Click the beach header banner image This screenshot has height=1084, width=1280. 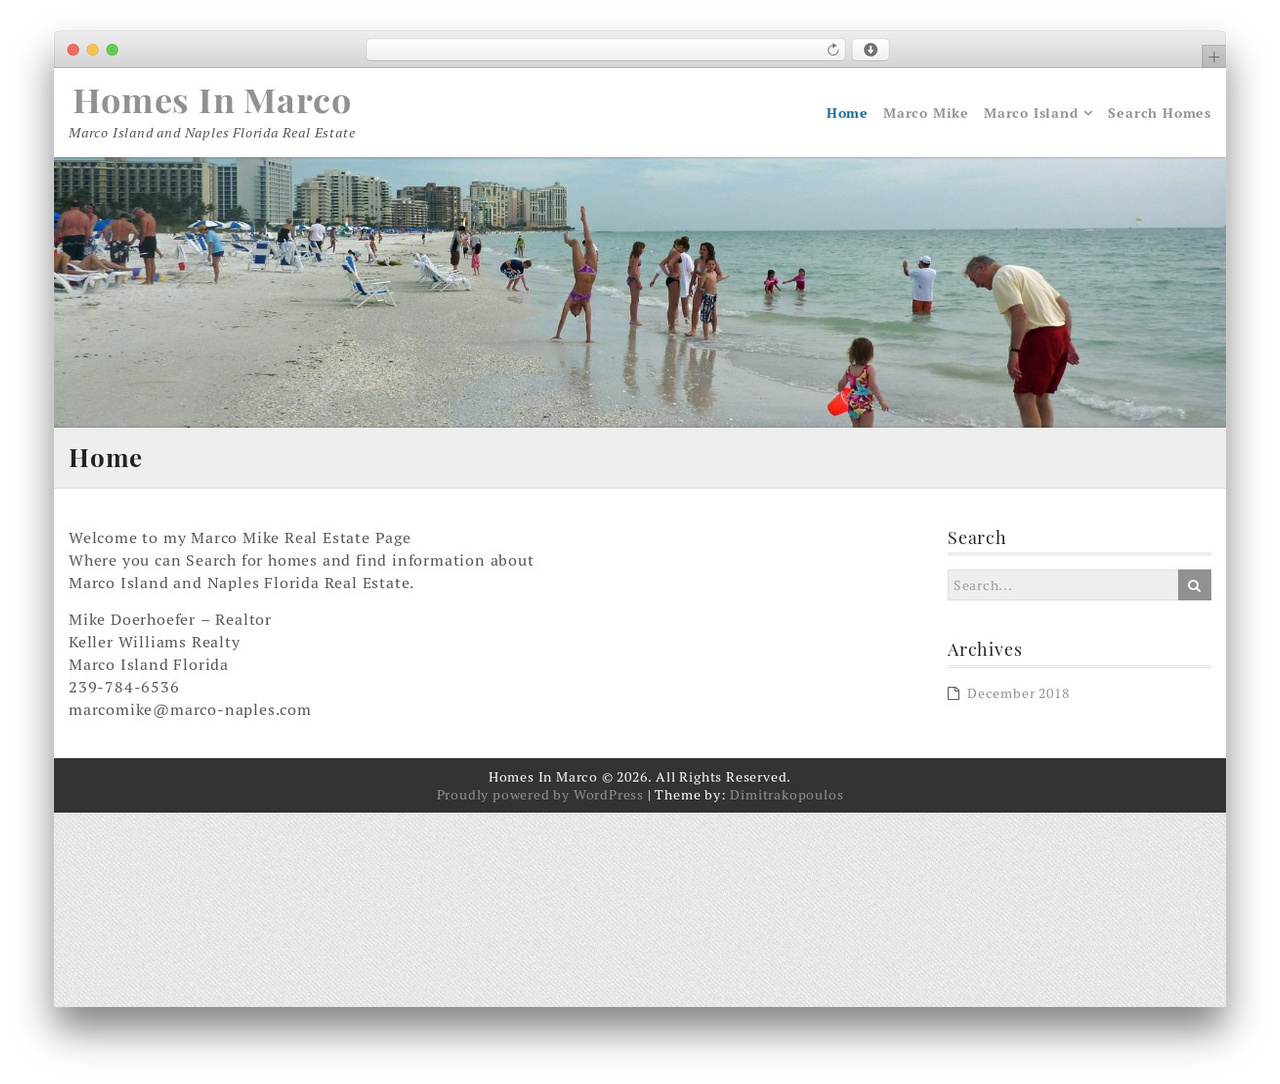coord(640,292)
